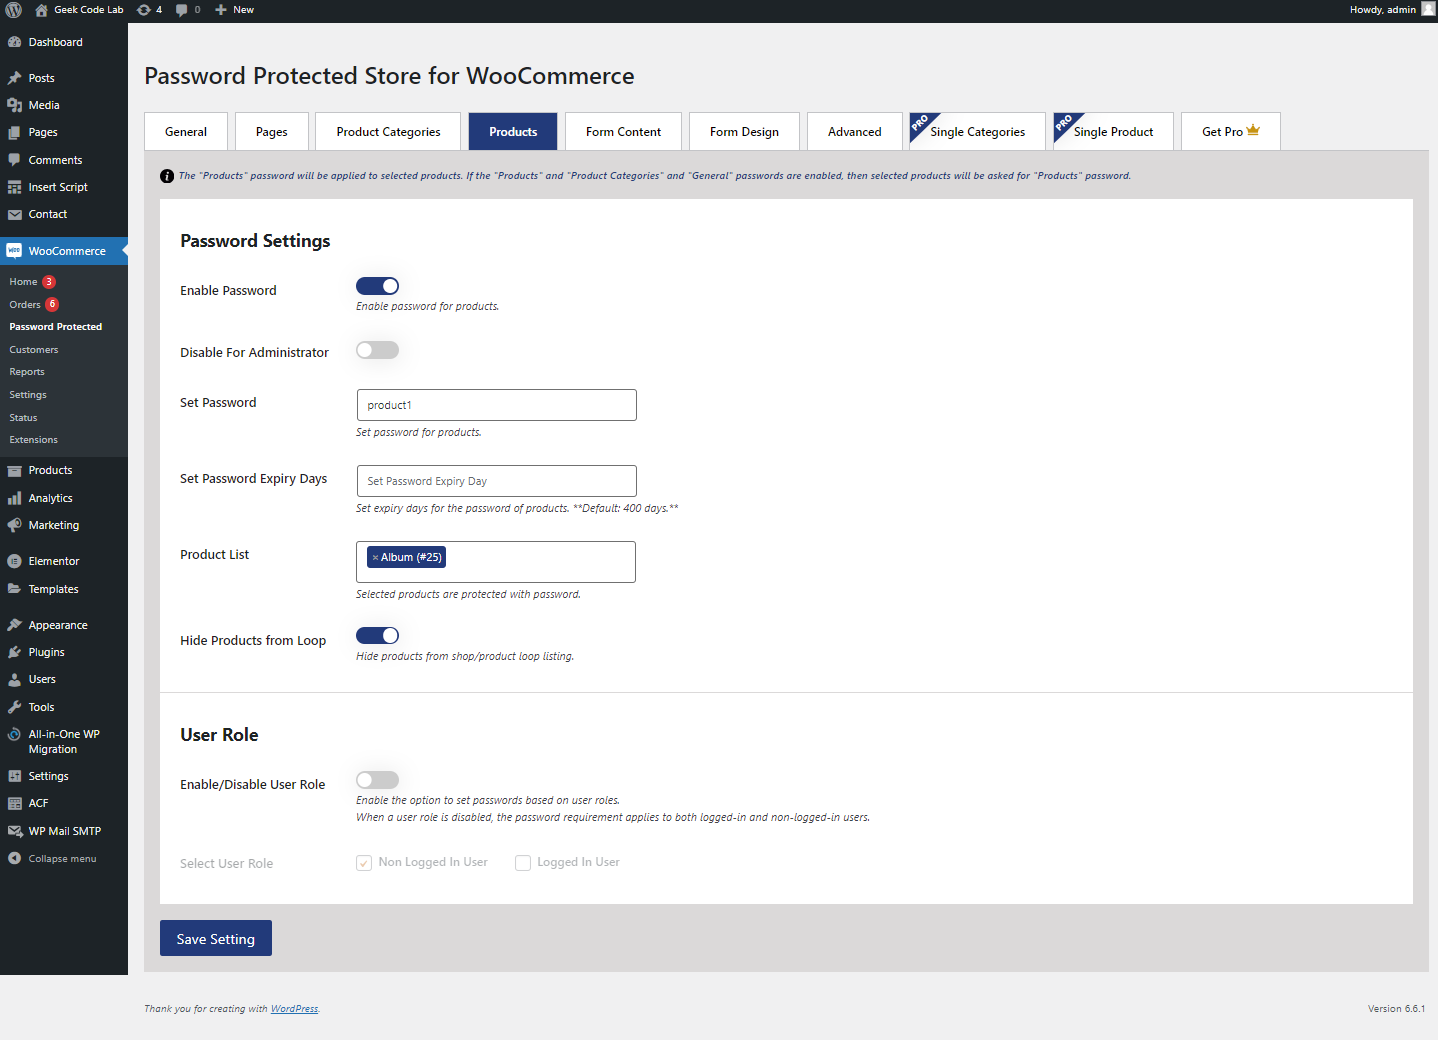Collapse the admin sidebar menu
Viewport: 1438px width, 1040px height.
[x=53, y=859]
